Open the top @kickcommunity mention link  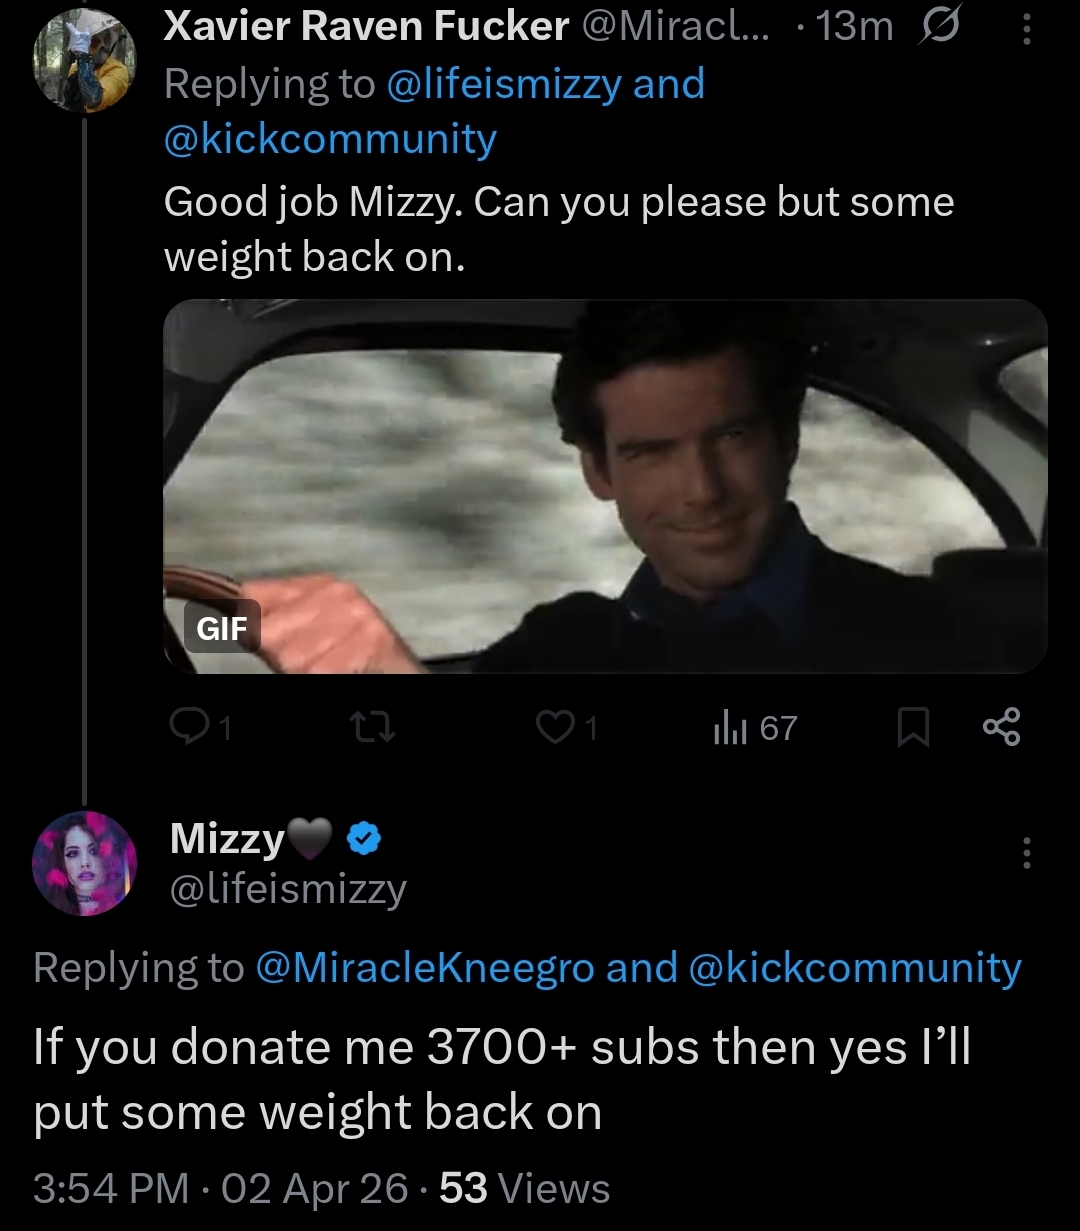coord(330,140)
